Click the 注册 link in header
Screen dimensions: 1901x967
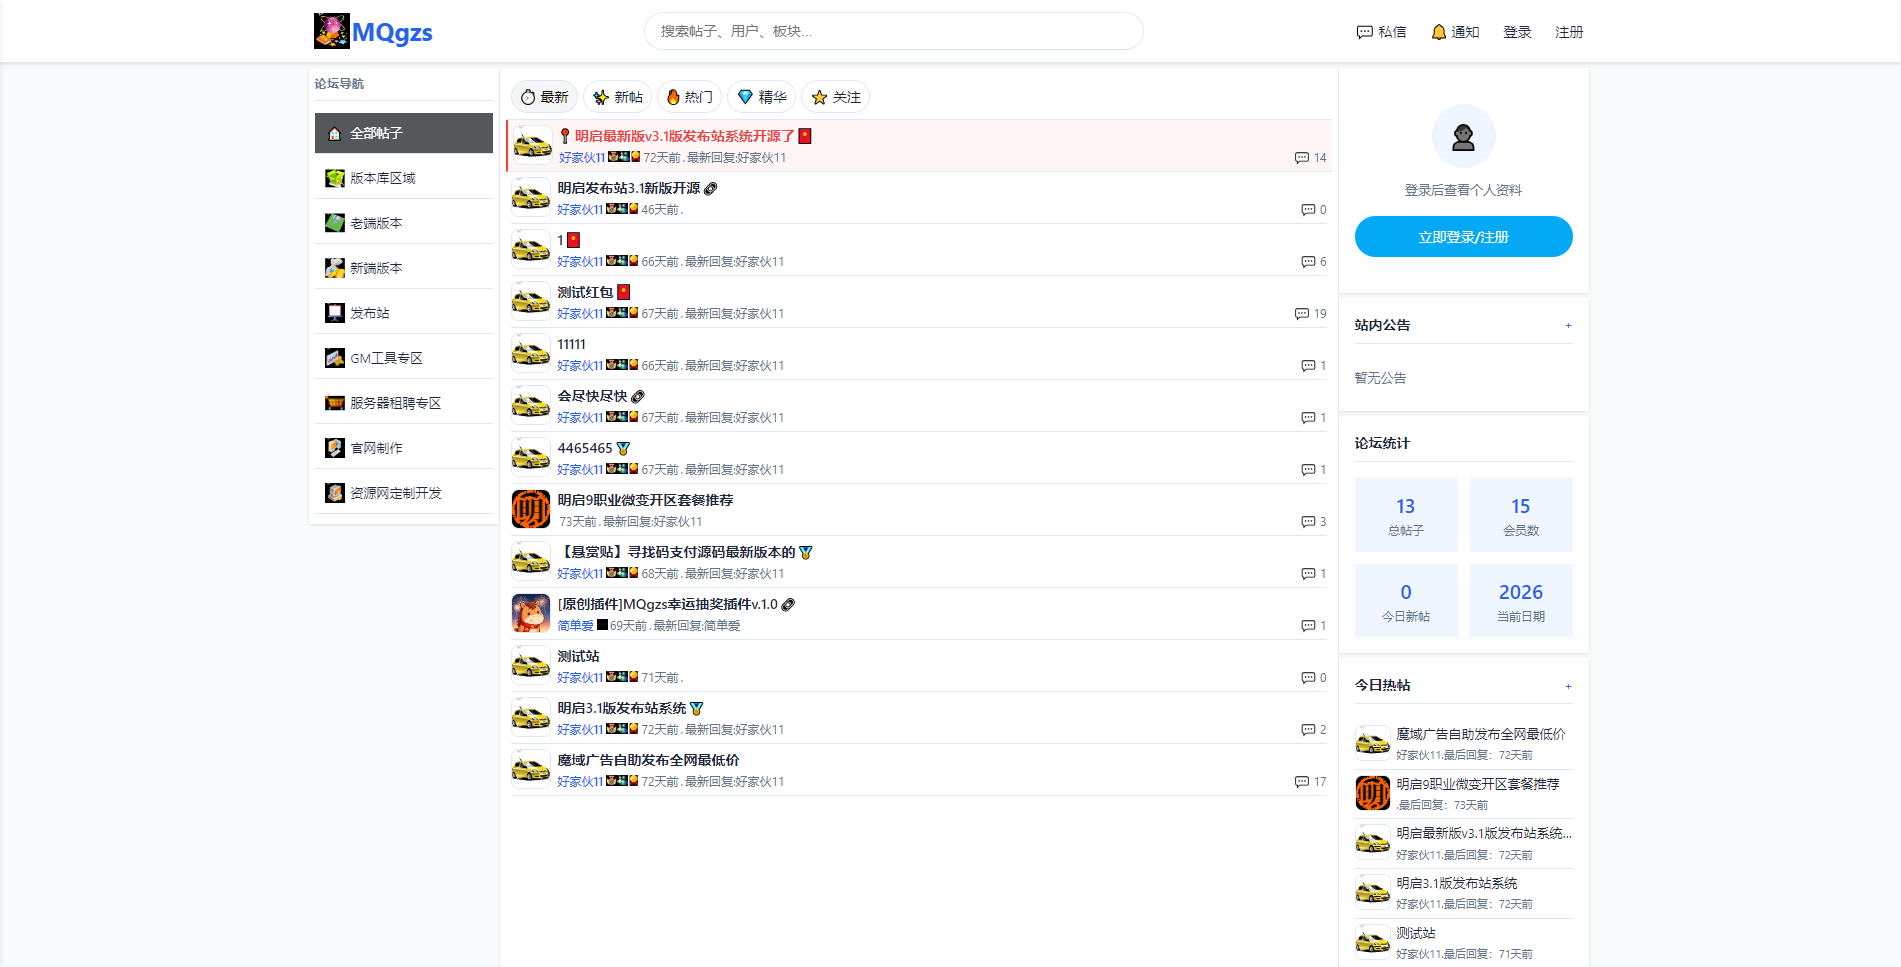(1569, 32)
